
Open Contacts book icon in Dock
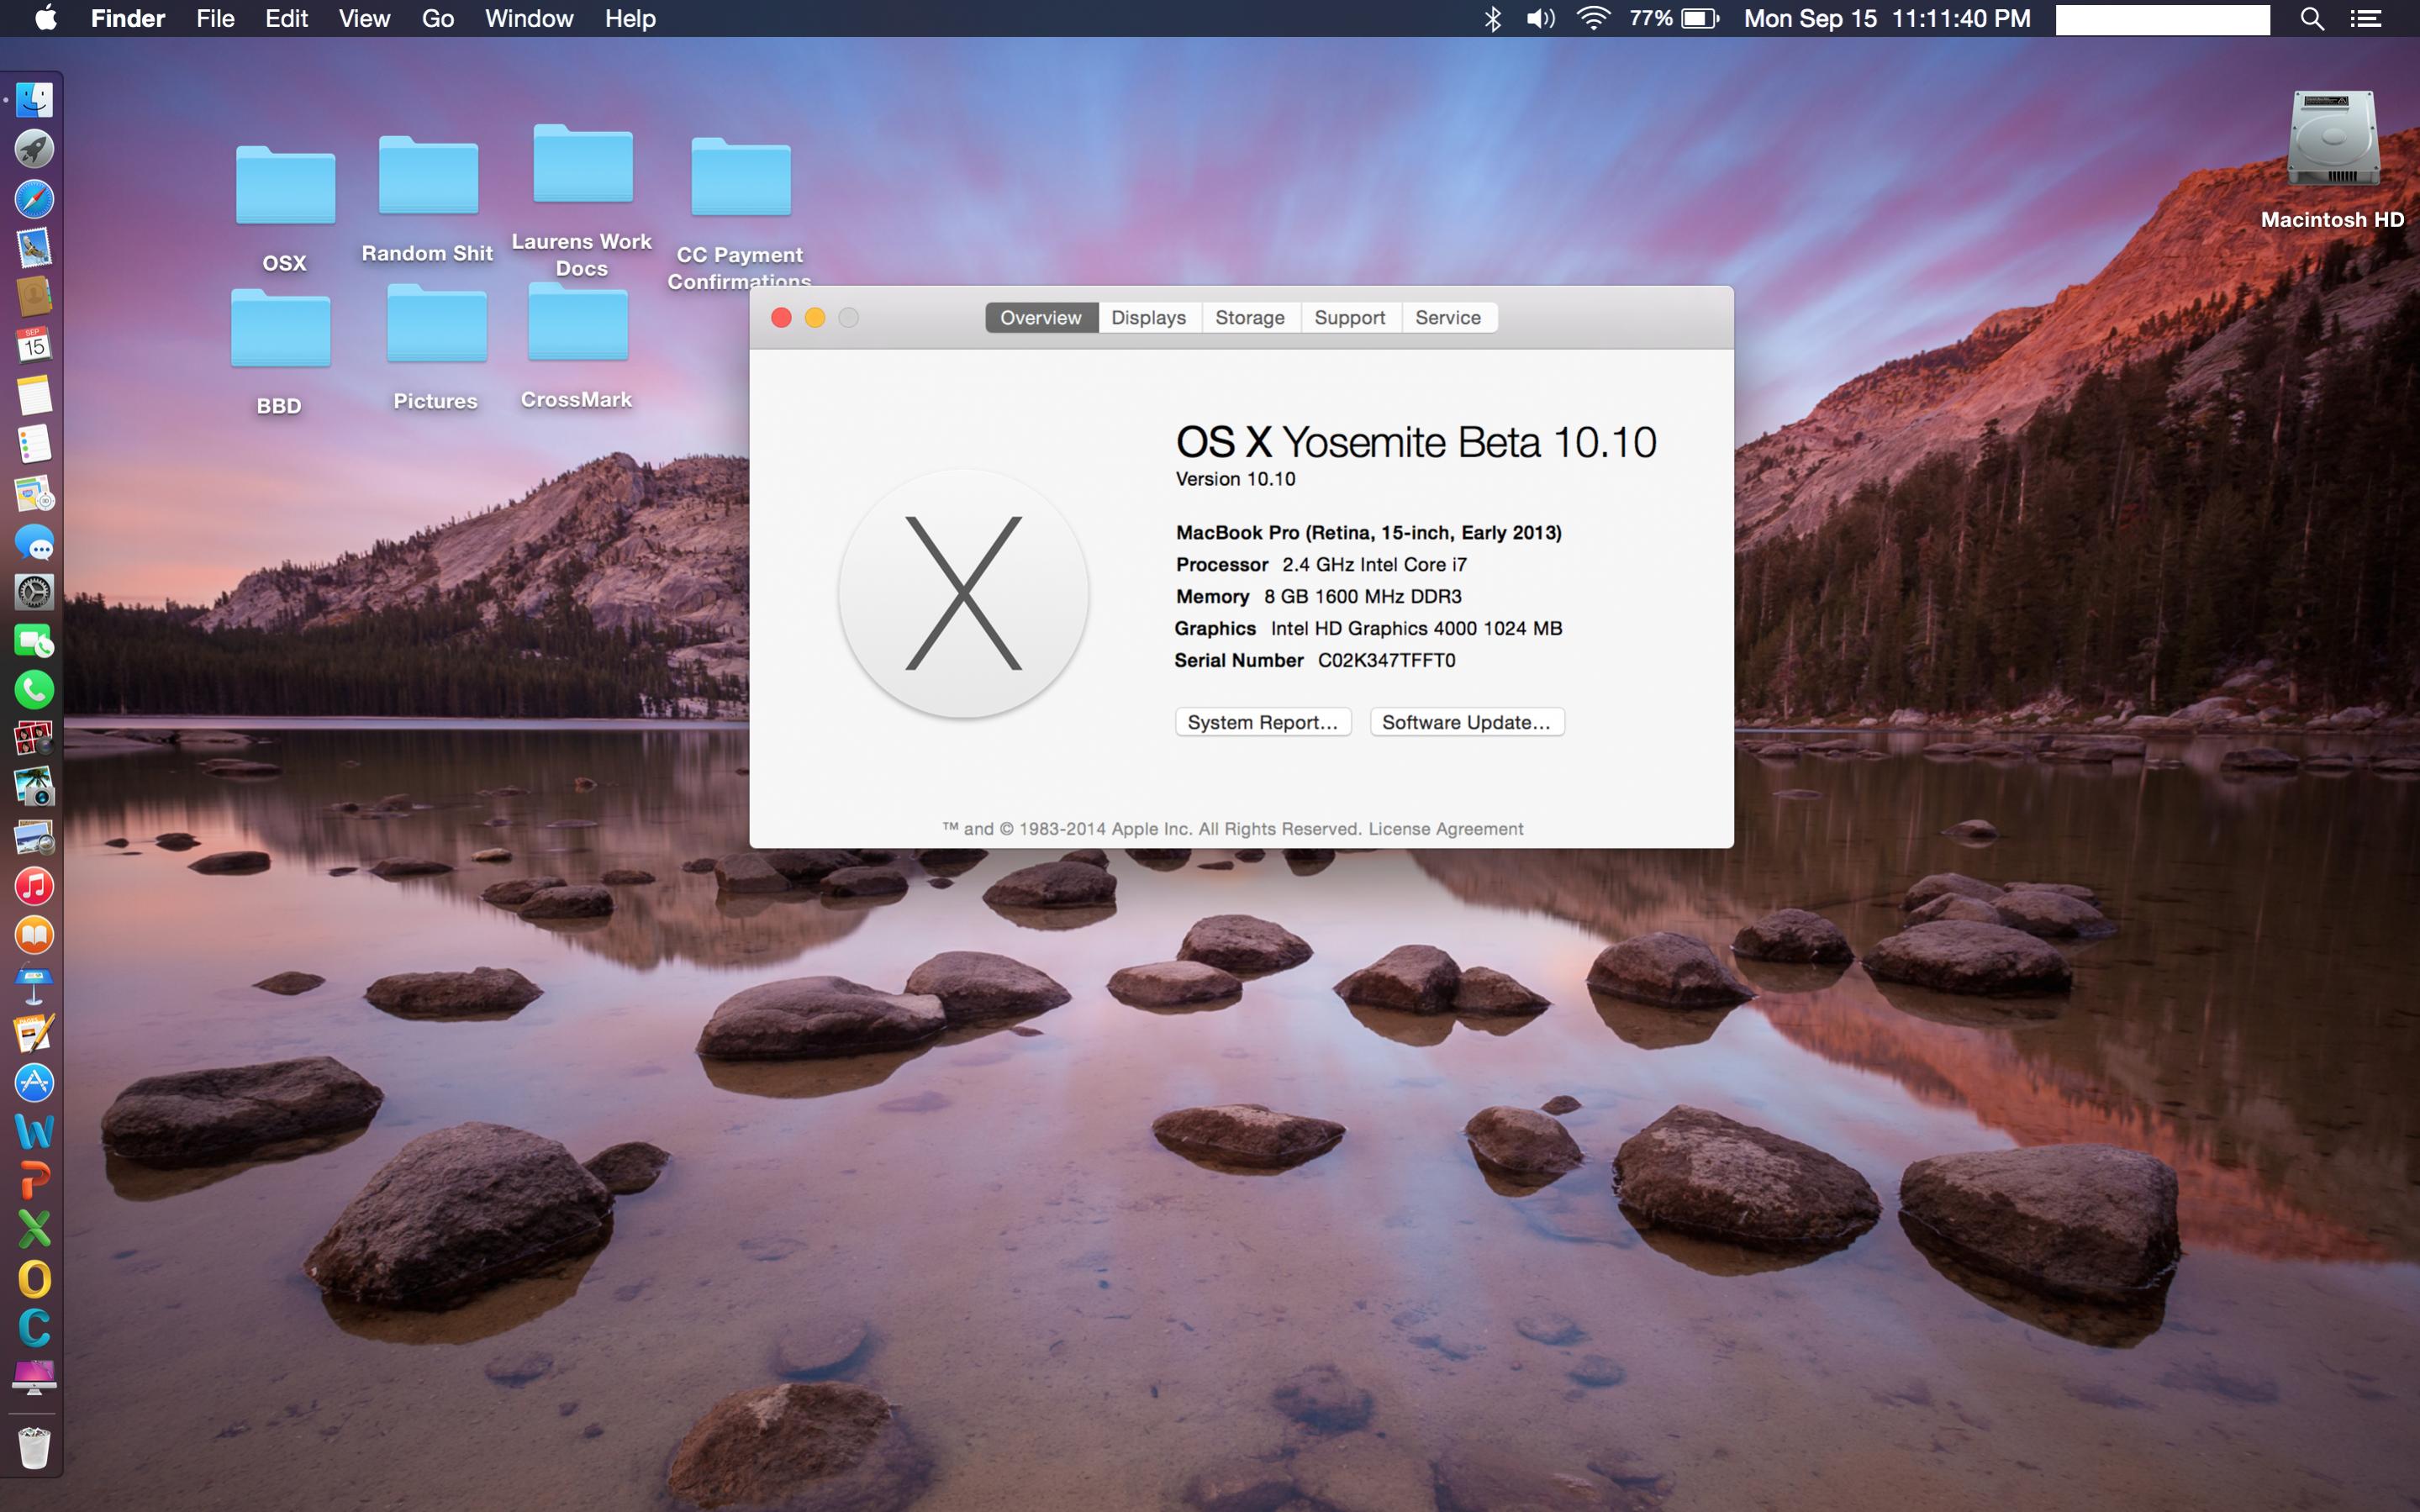34,297
